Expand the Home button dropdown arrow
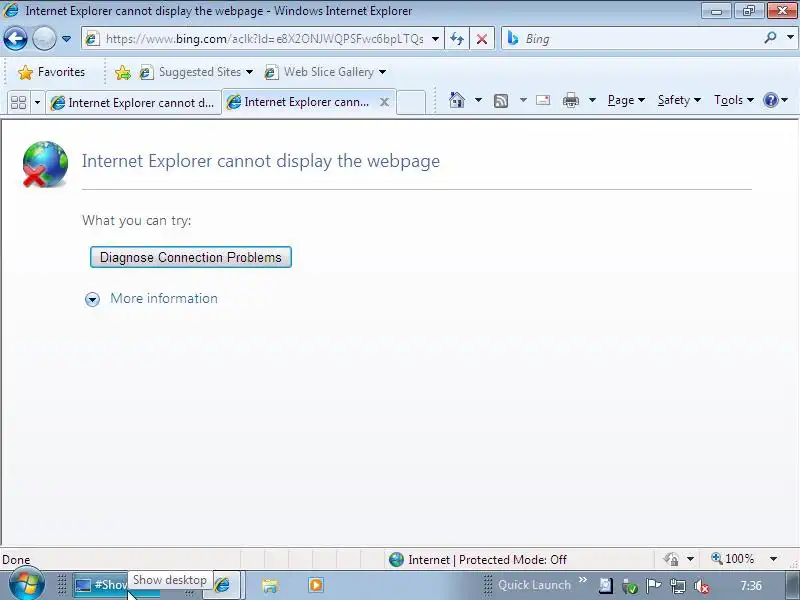The height and width of the screenshot is (600, 800). [478, 100]
